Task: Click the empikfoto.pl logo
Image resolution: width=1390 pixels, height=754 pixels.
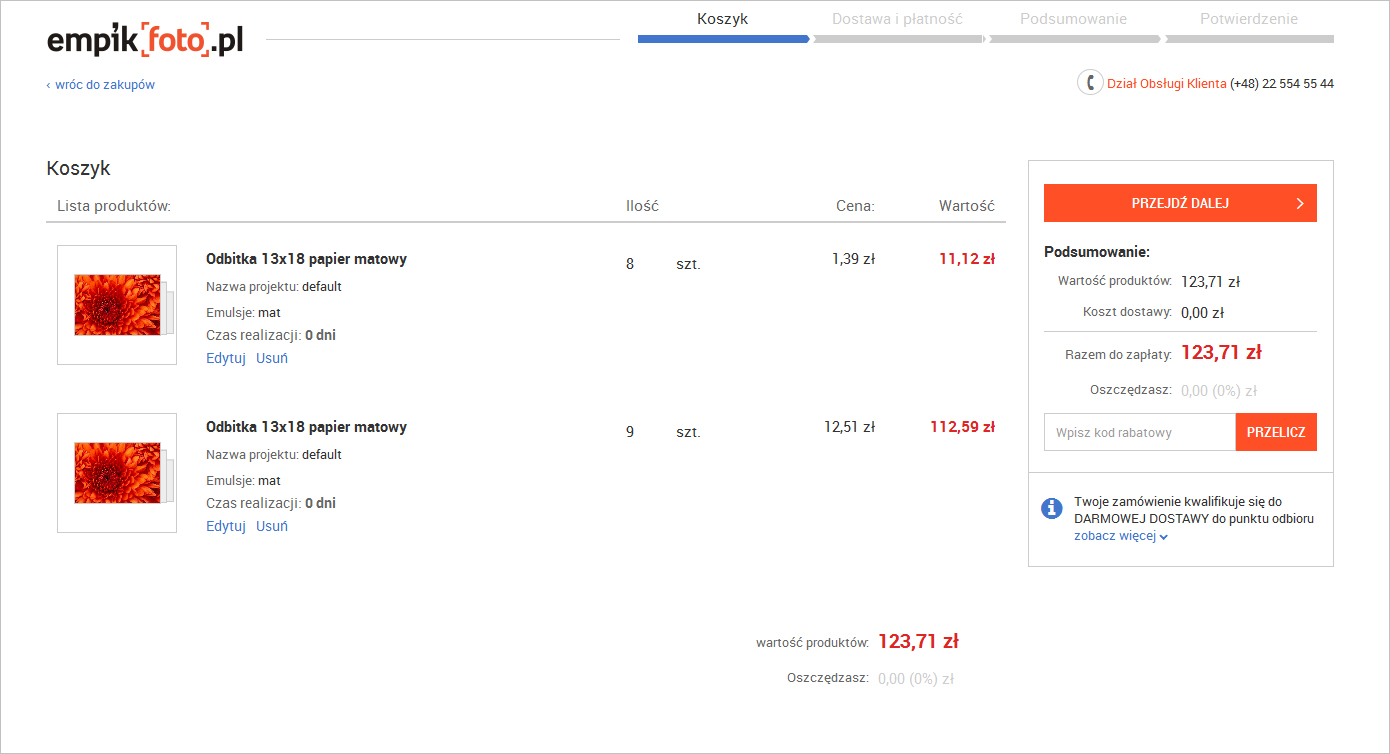Action: pos(145,40)
